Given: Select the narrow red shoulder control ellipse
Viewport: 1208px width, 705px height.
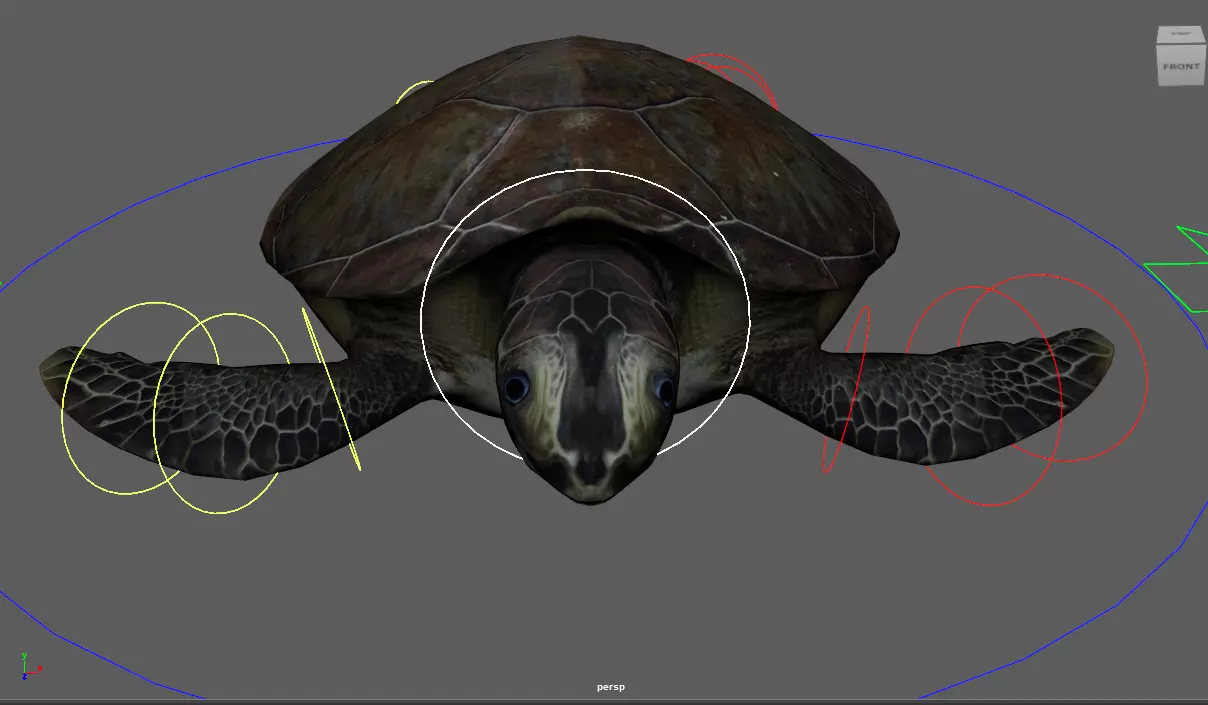Looking at the screenshot, I should [846, 390].
